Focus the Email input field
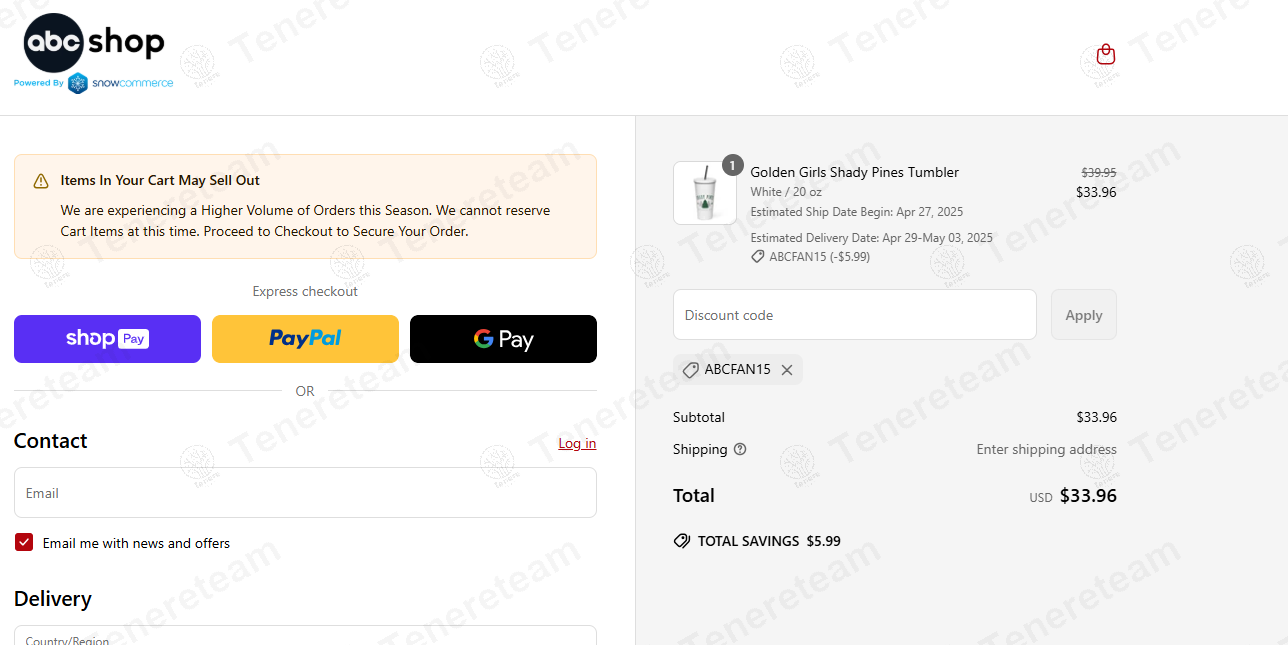 point(305,493)
